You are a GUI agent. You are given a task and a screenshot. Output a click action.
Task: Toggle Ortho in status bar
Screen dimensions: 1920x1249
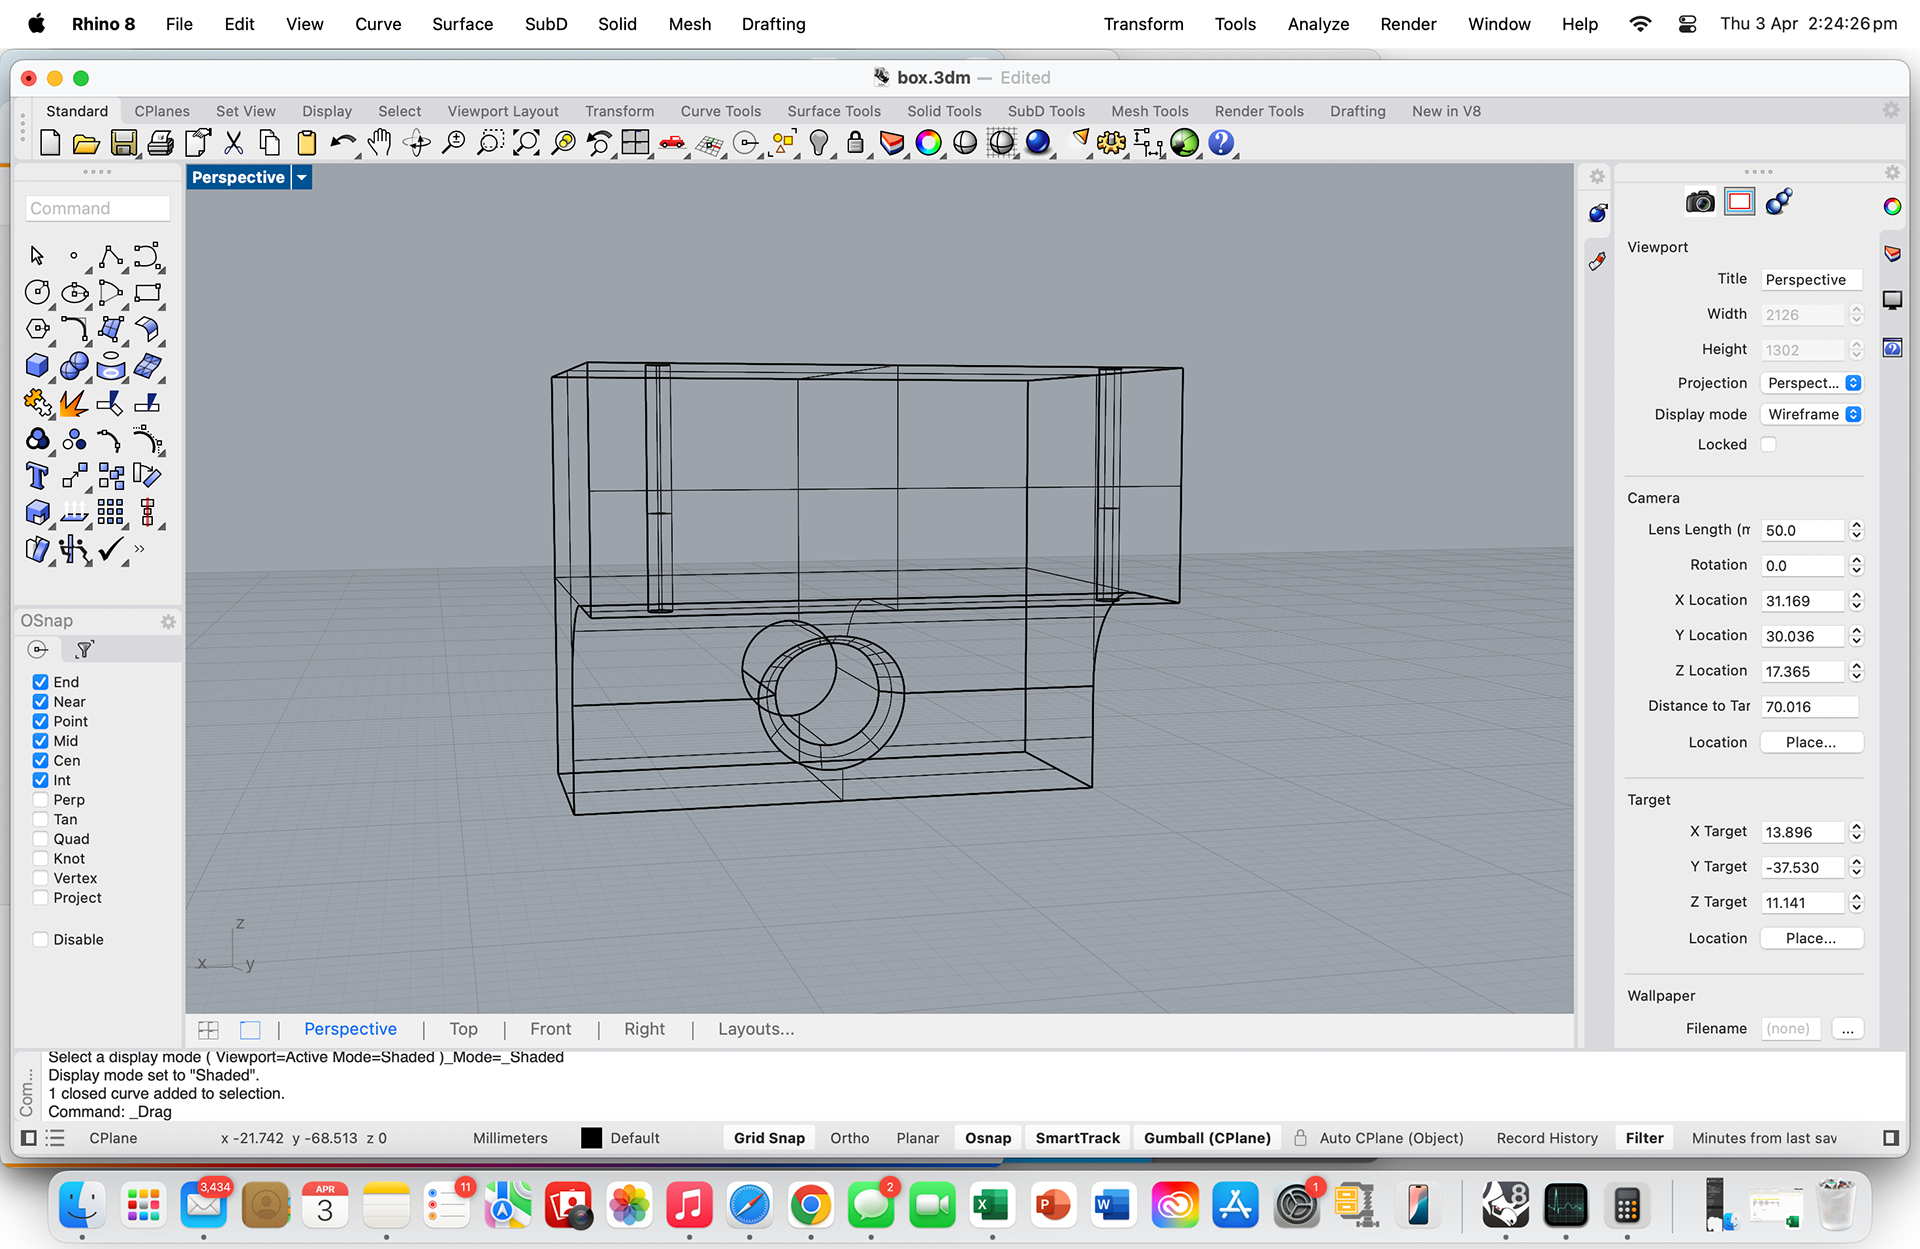pos(849,1138)
